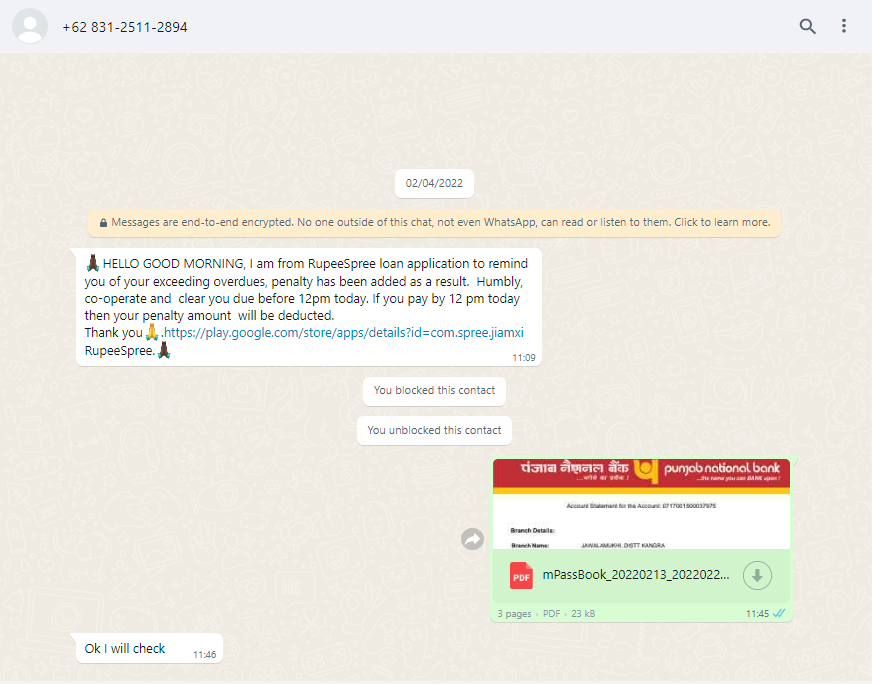Click "You unblocked this contact" notice

pos(434,430)
